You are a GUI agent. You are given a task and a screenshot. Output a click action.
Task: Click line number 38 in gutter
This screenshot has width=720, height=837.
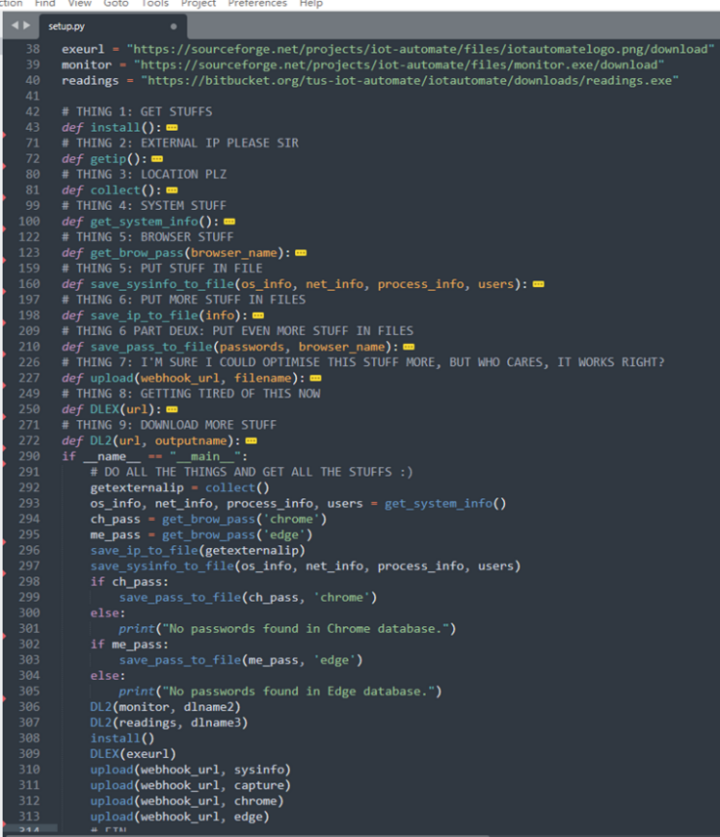click(x=33, y=49)
